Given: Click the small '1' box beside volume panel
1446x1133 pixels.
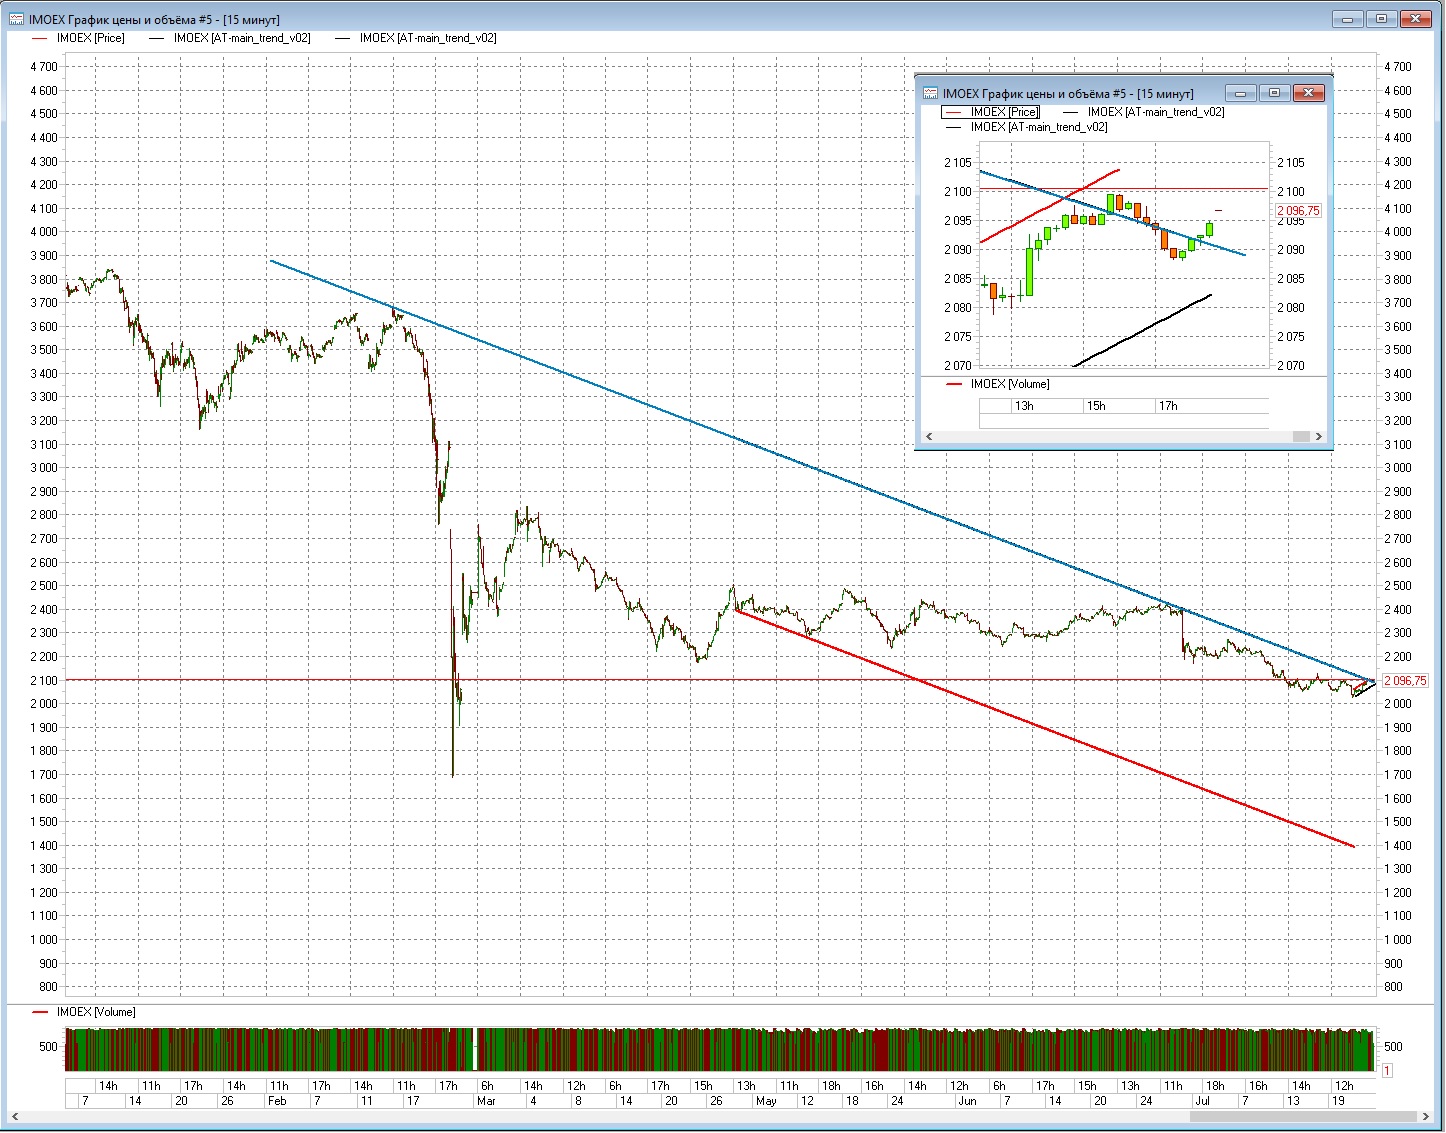Looking at the screenshot, I should (x=1387, y=1071).
